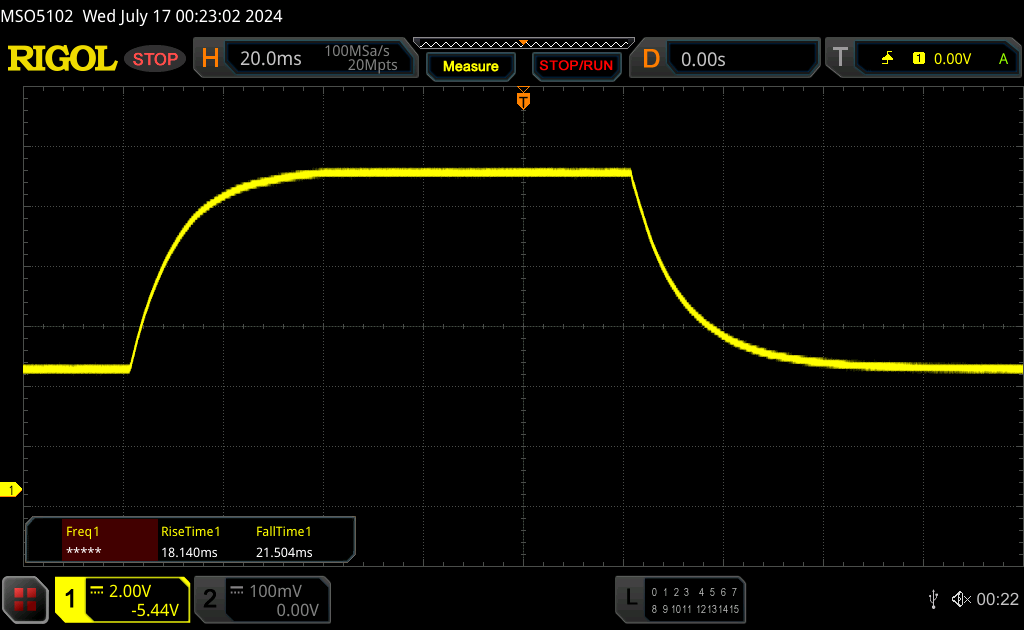
Task: Click the trigger mode A indicator
Action: pos(1003,59)
